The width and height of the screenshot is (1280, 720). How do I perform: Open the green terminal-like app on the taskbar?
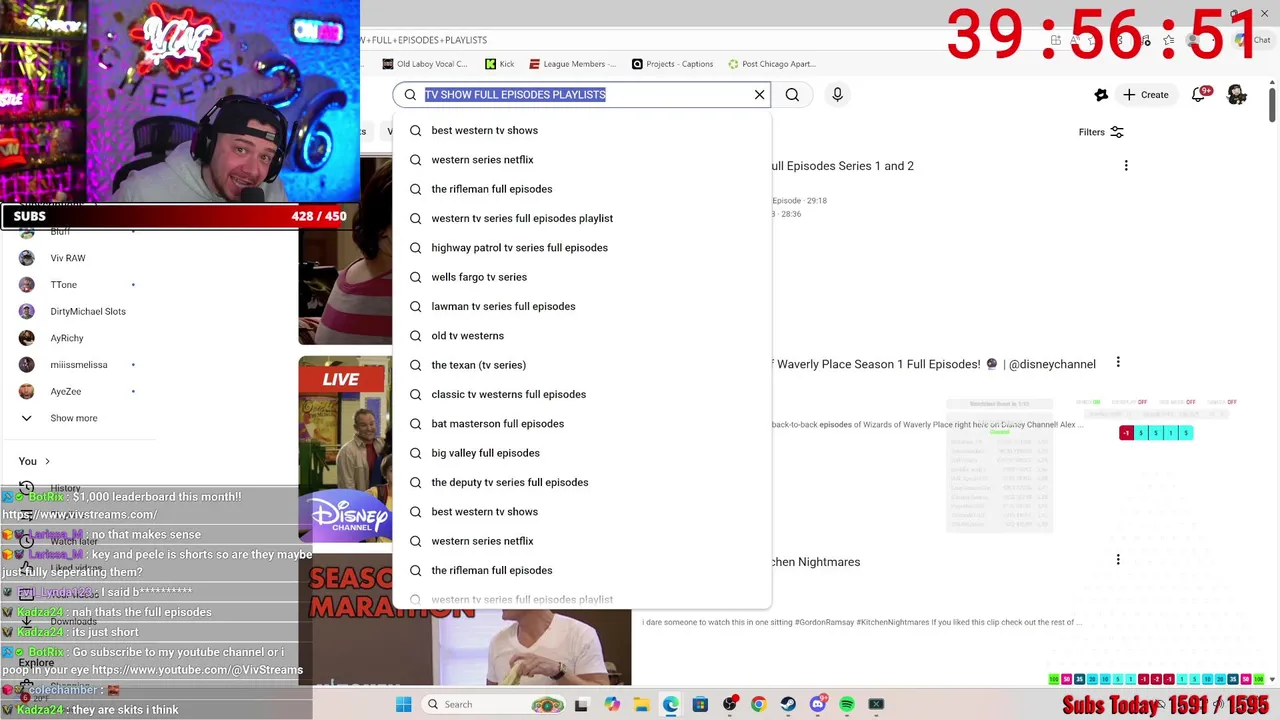point(876,704)
